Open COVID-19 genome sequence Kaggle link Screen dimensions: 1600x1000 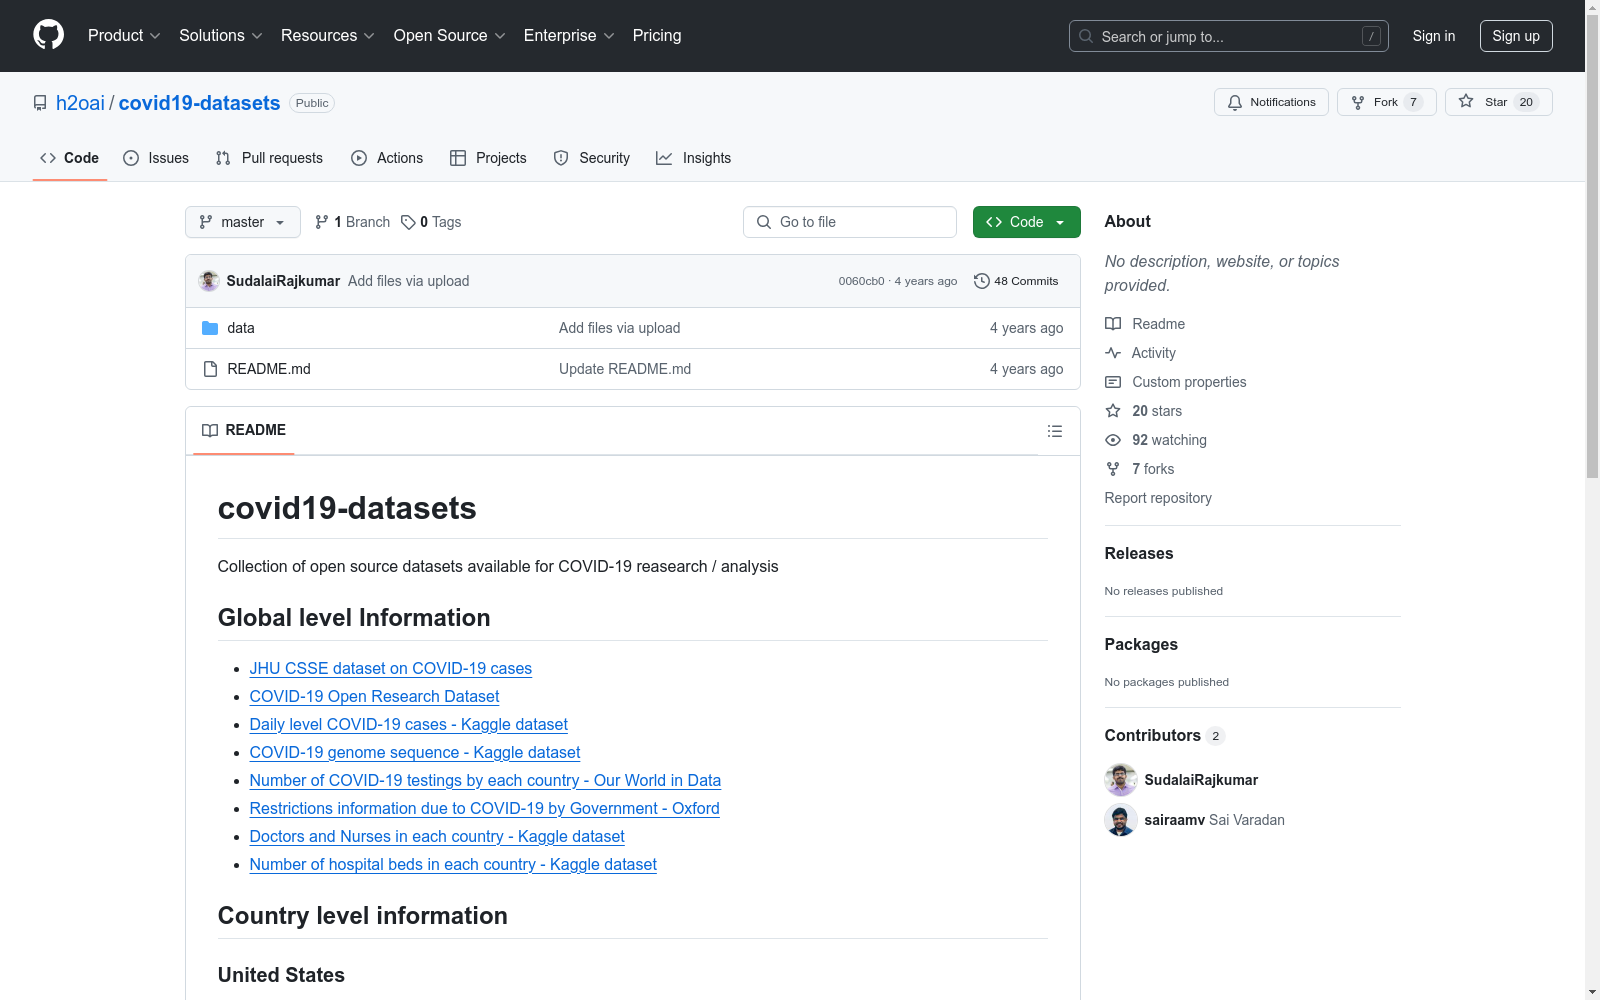(415, 752)
